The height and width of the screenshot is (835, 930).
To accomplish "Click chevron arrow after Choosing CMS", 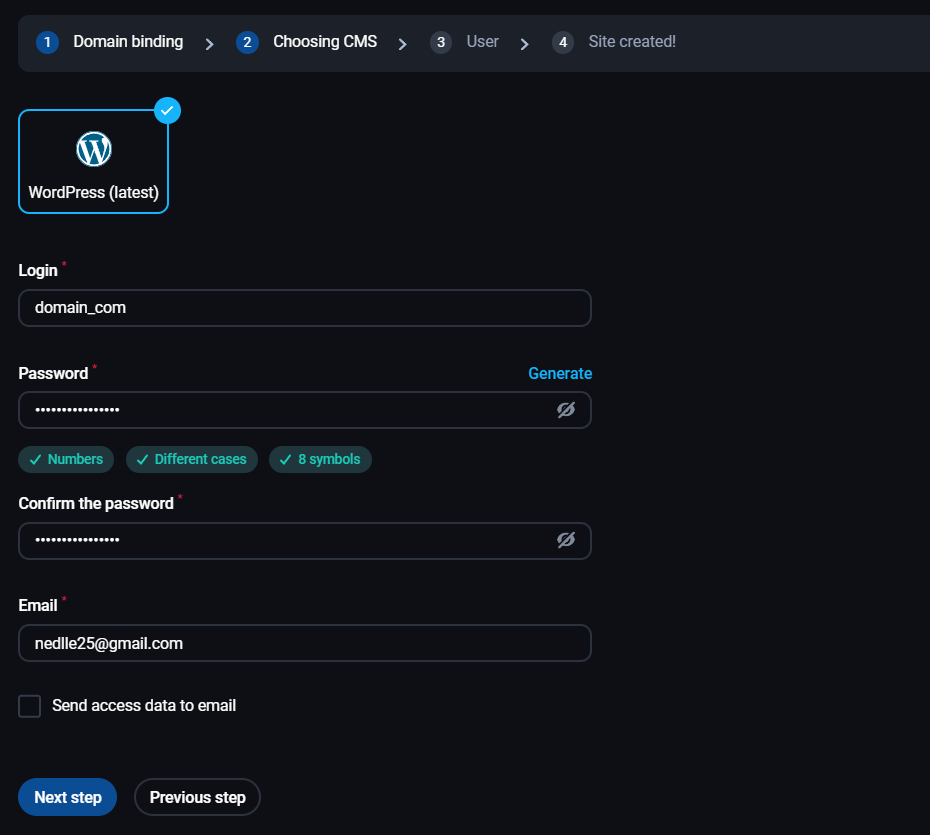I will point(402,44).
